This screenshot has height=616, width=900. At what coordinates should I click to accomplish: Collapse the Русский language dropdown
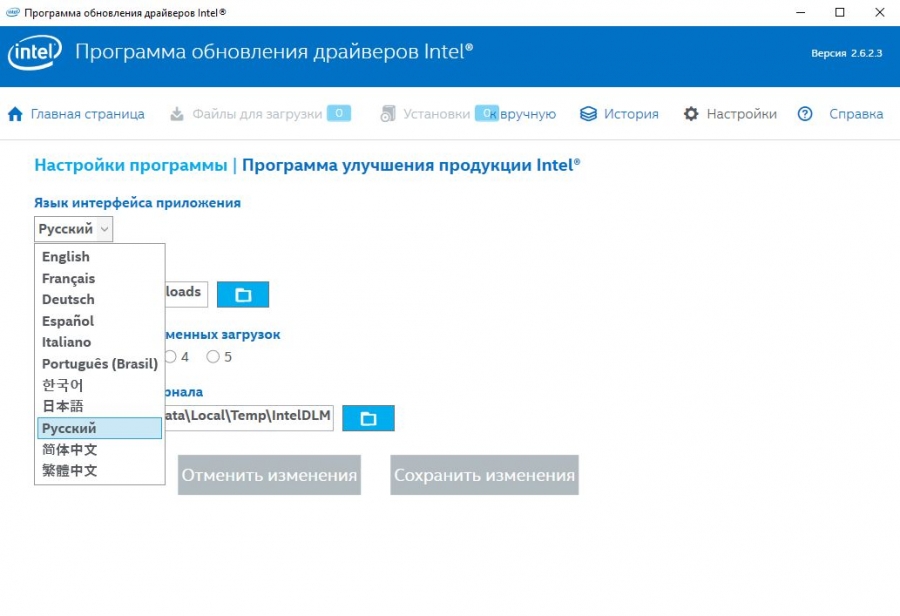coord(74,229)
